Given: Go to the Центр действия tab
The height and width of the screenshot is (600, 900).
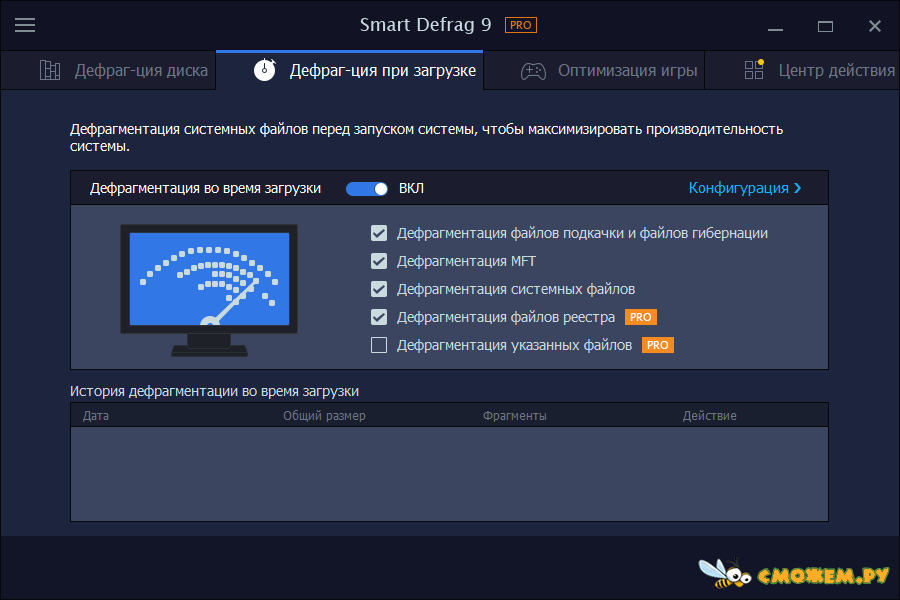Looking at the screenshot, I should coord(802,70).
